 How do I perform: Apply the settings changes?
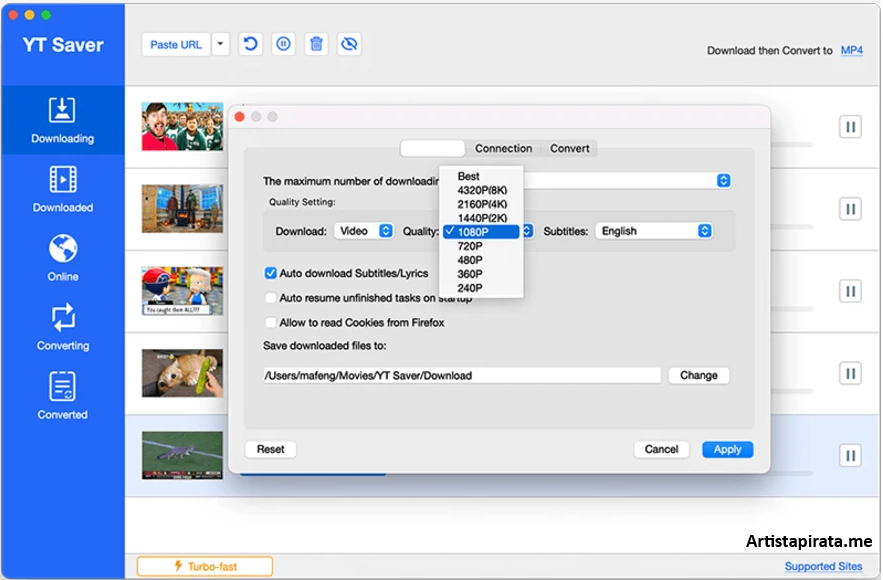[727, 449]
